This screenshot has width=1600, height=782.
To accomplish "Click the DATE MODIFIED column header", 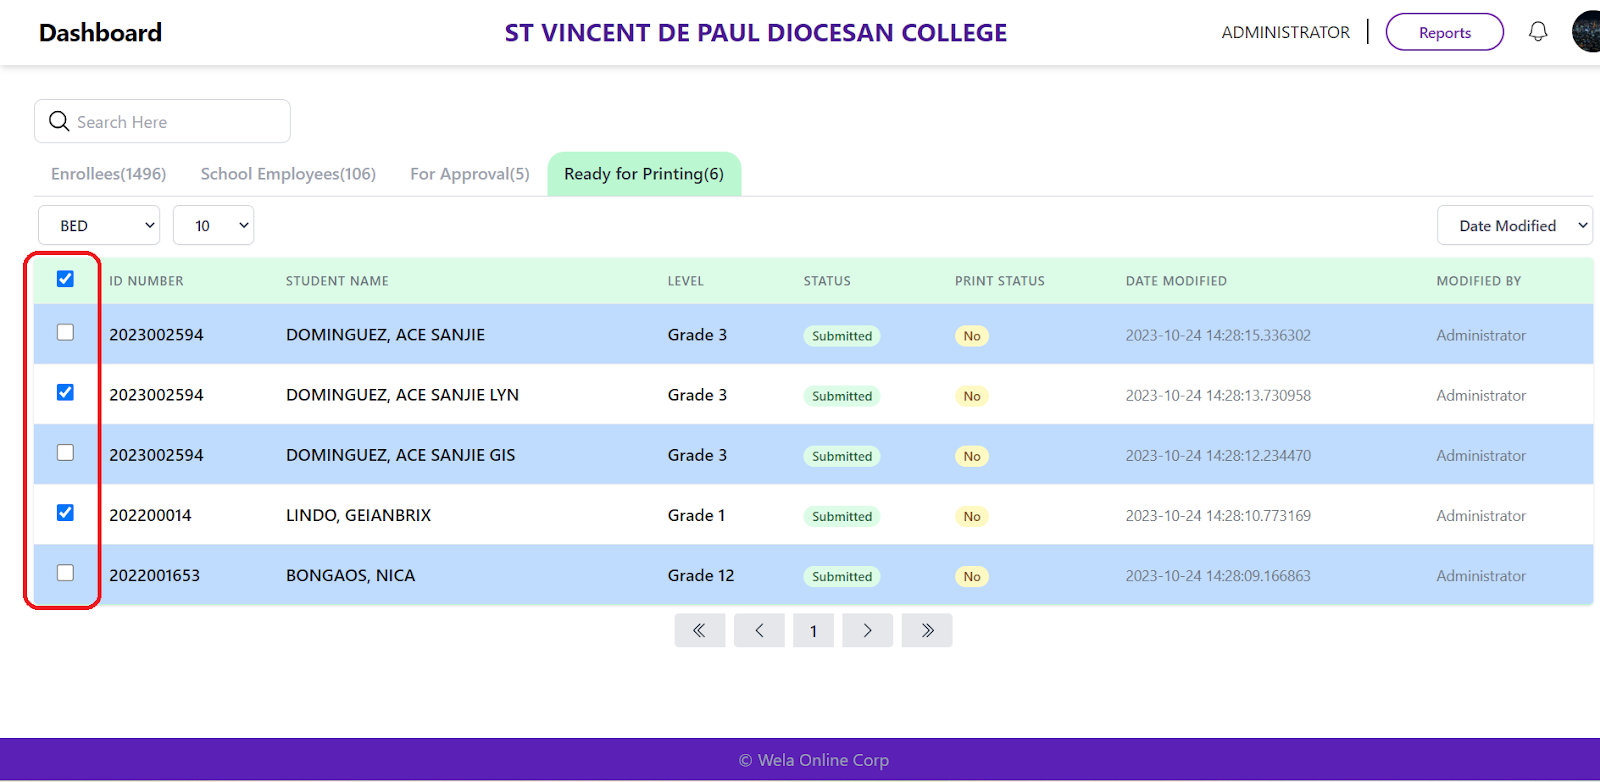I will pos(1176,281).
